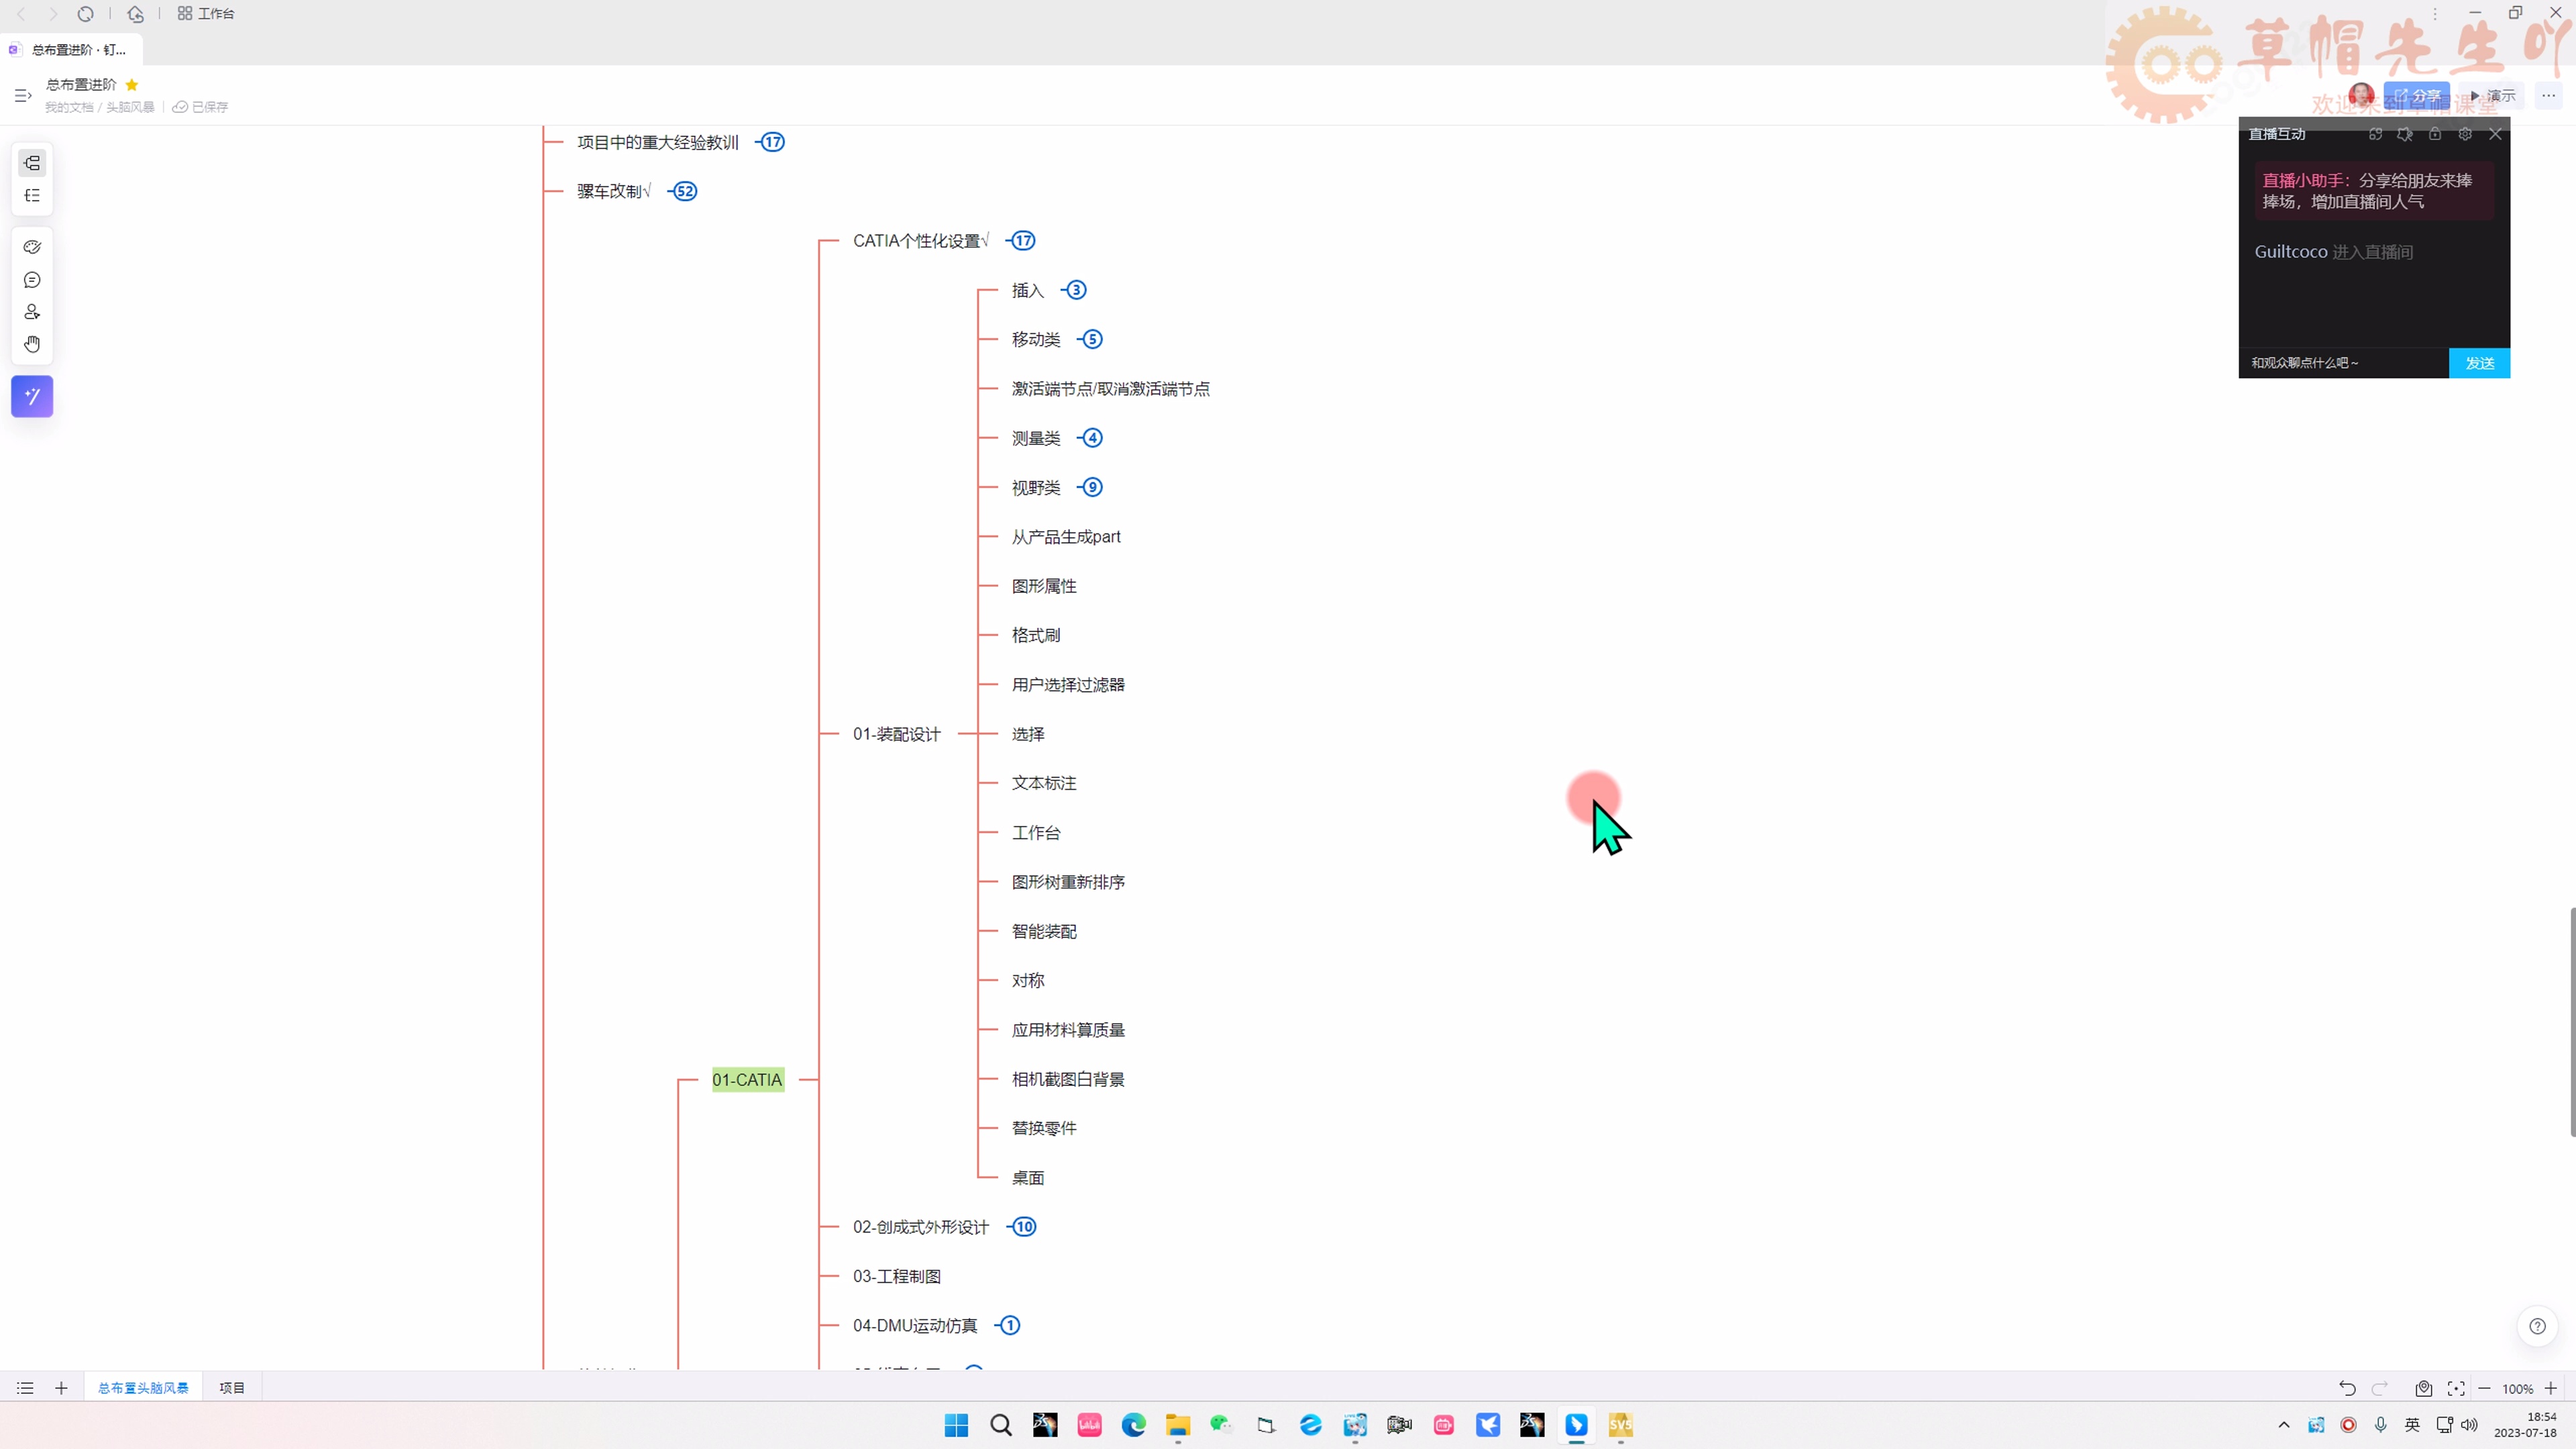Click the undo arrow in bottom bar

click(x=2347, y=1388)
